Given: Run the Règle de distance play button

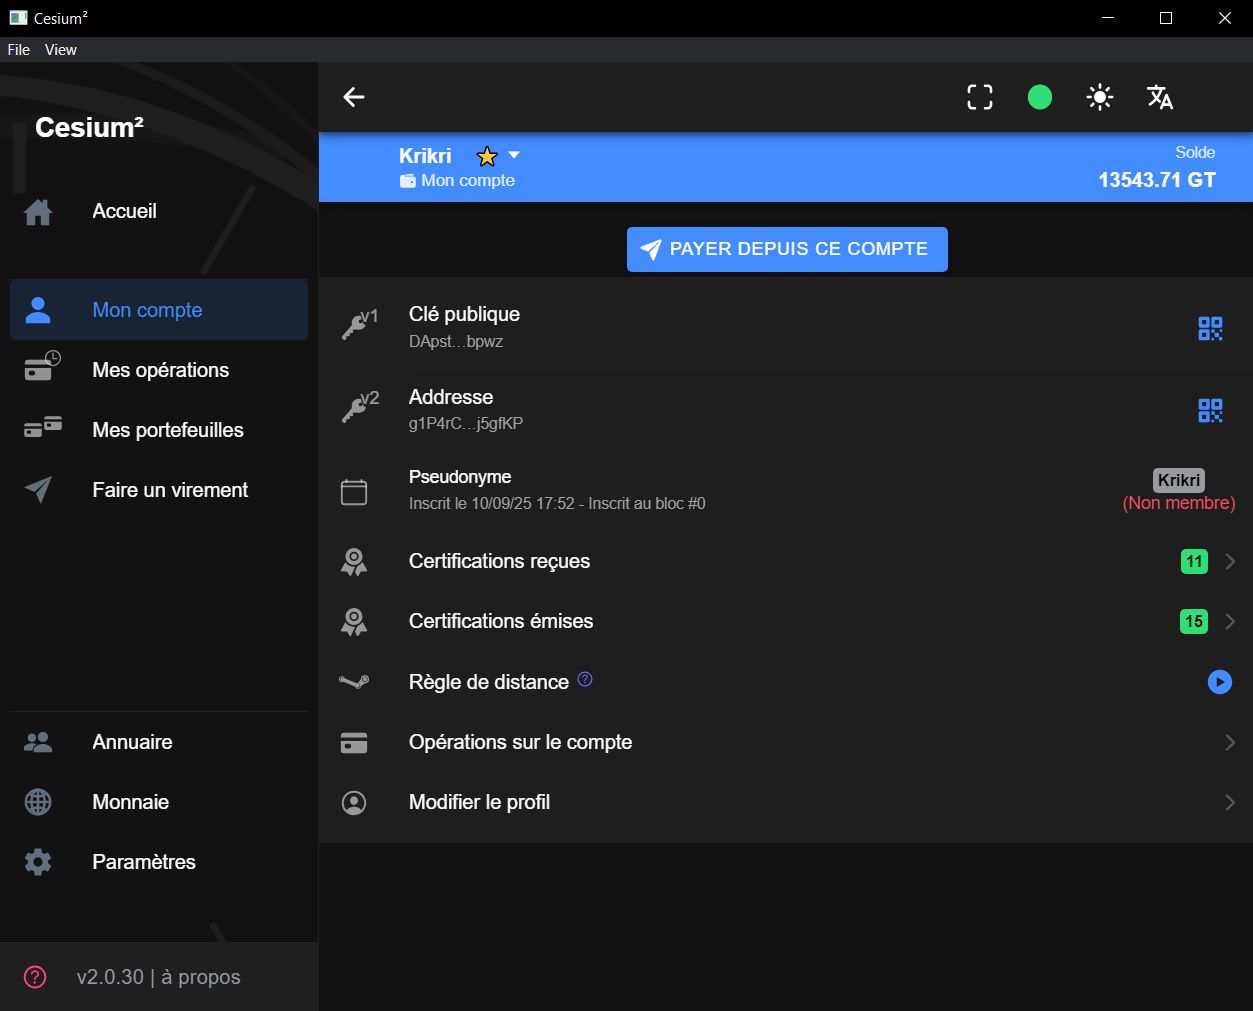Looking at the screenshot, I should 1219,682.
